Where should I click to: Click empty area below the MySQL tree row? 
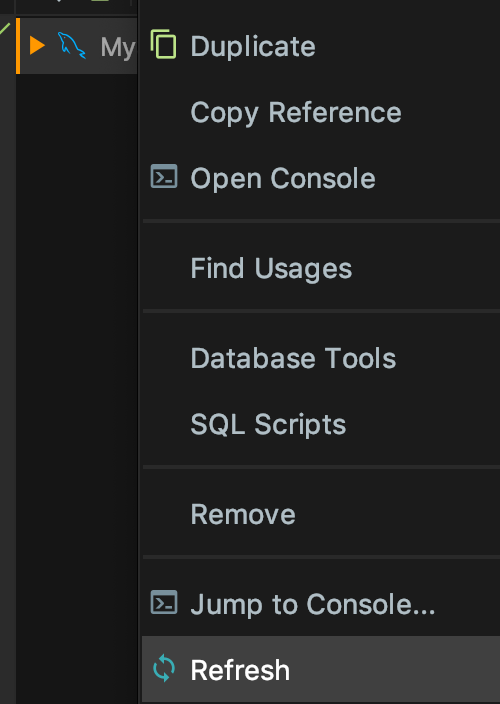click(x=77, y=386)
